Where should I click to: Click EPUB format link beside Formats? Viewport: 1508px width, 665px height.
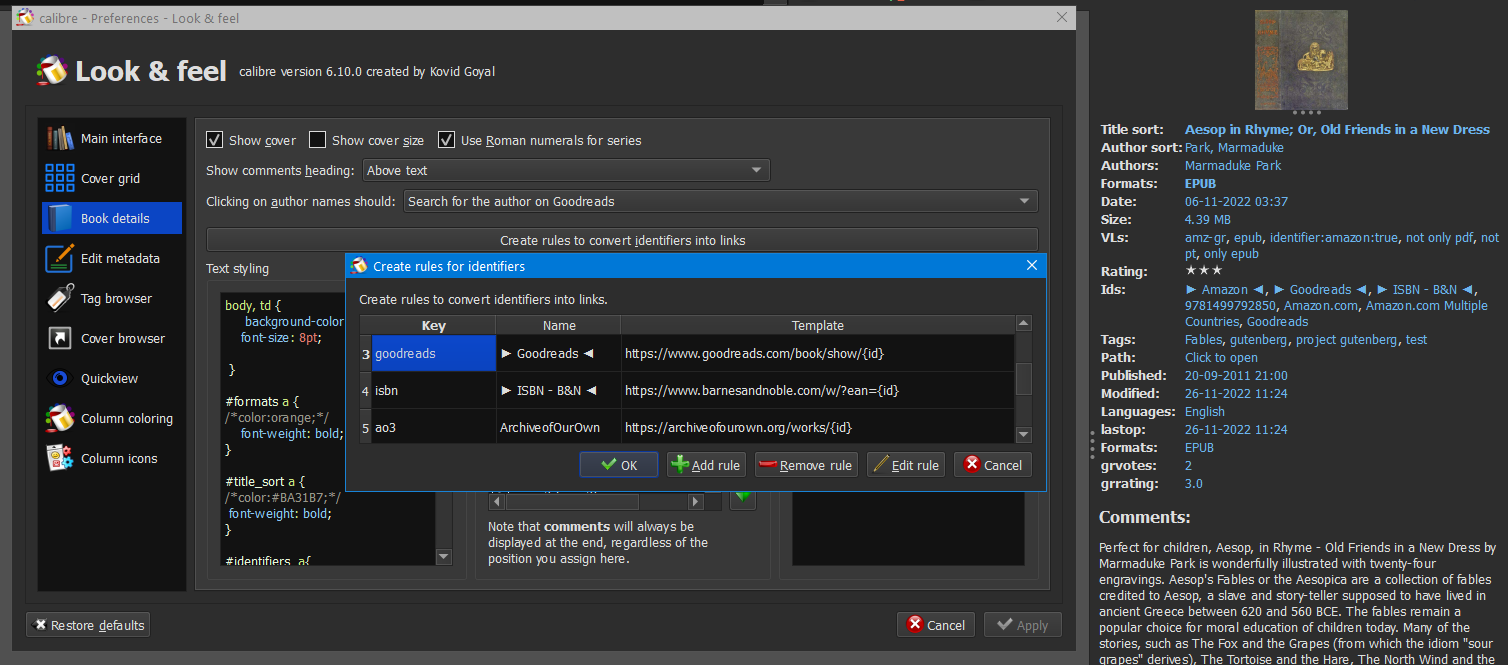click(1200, 183)
